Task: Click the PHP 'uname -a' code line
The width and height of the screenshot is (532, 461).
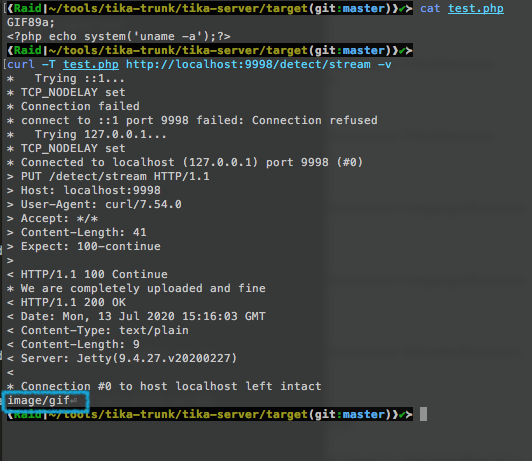Action: [119, 36]
